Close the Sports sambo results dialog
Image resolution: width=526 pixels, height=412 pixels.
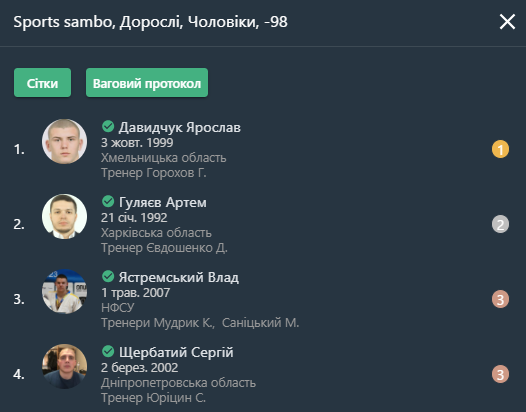tap(507, 22)
